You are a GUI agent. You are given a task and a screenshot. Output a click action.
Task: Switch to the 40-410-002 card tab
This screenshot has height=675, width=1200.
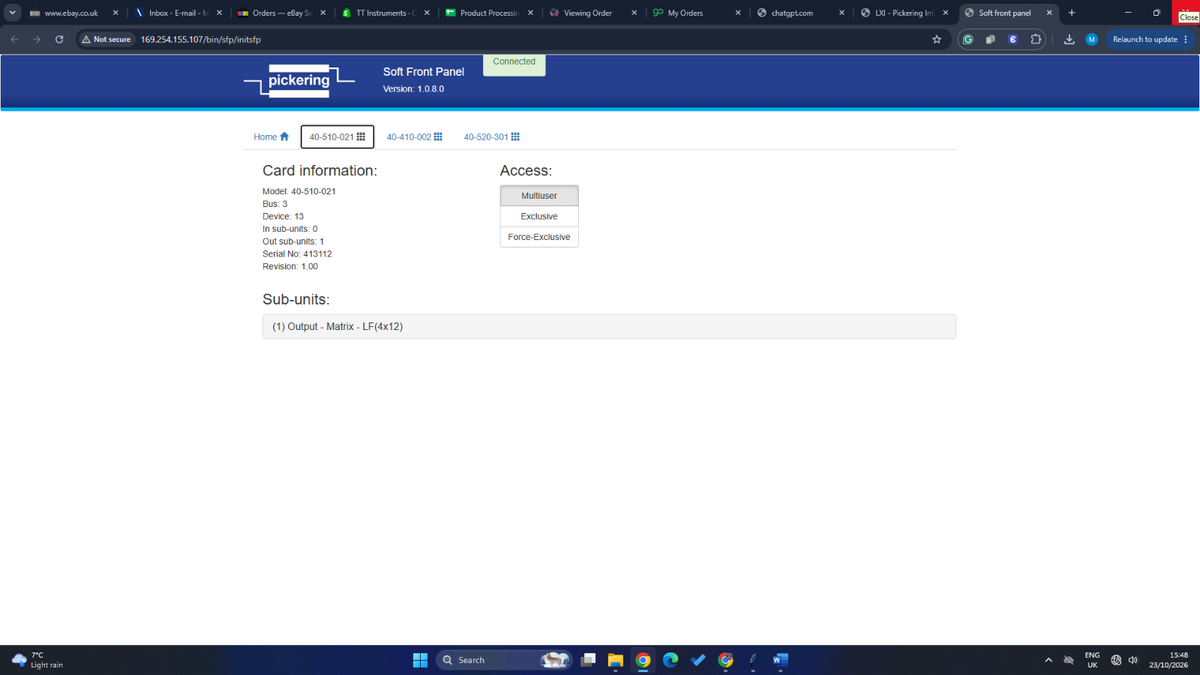point(414,137)
